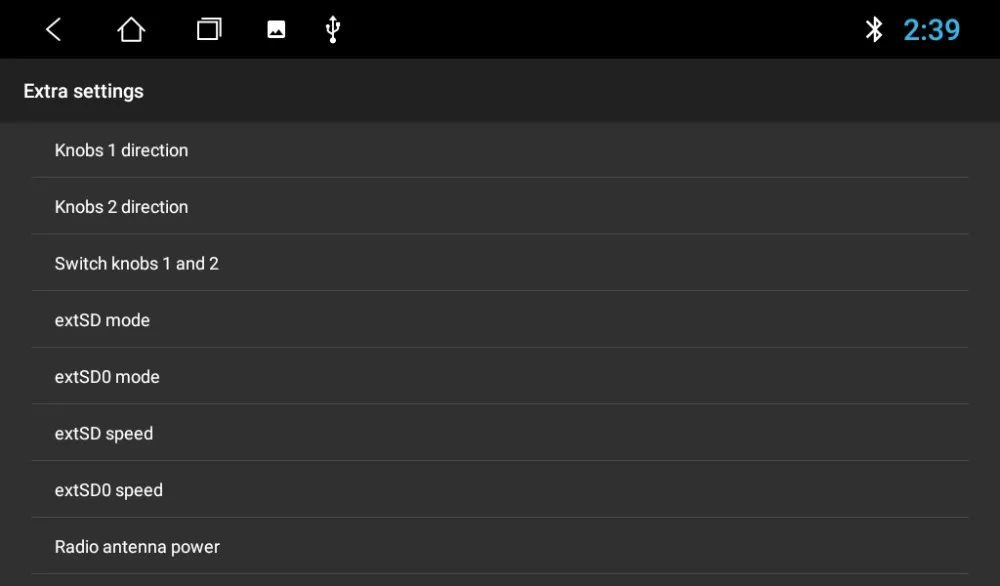
Task: Tap the word speed in extSD0 row
Action: point(139,490)
